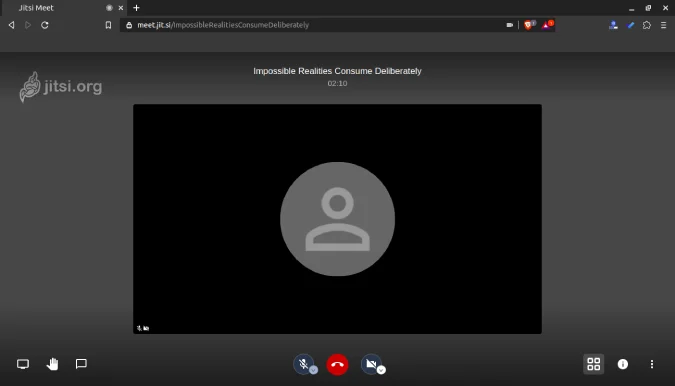675x386 pixels.
Task: Toggle tile view layout
Action: pos(594,364)
